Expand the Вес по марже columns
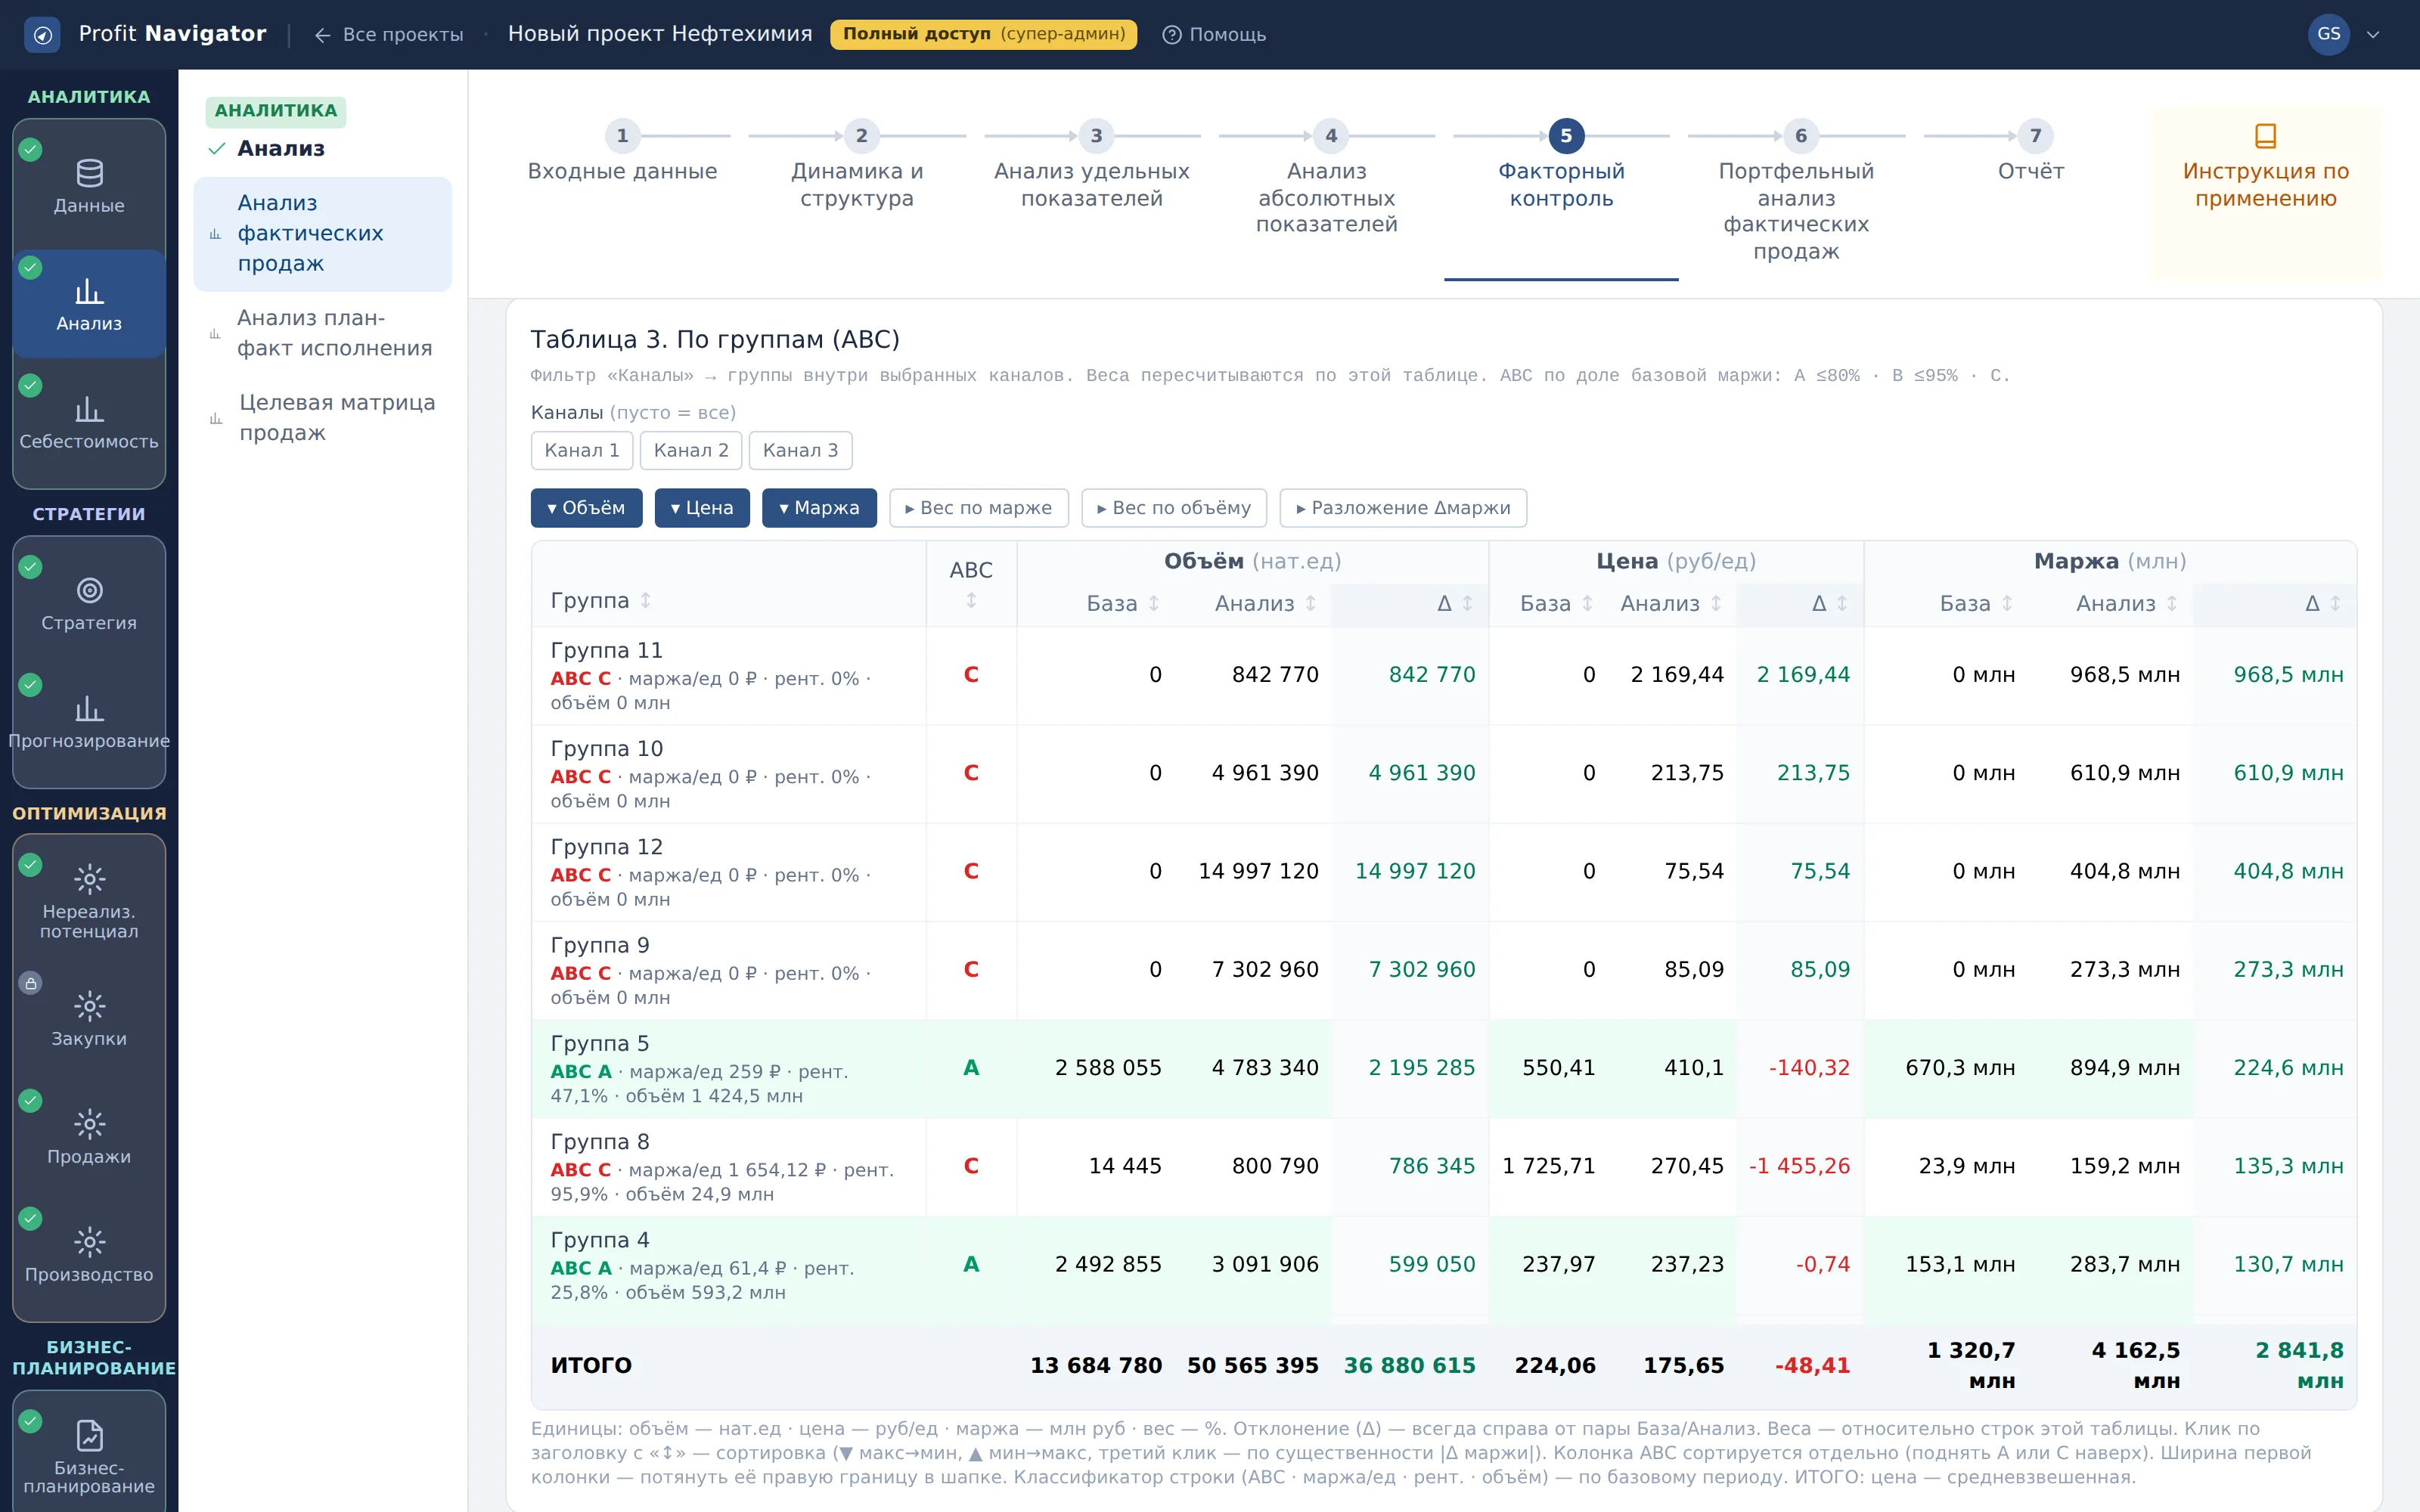2420x1512 pixels. 979,508
